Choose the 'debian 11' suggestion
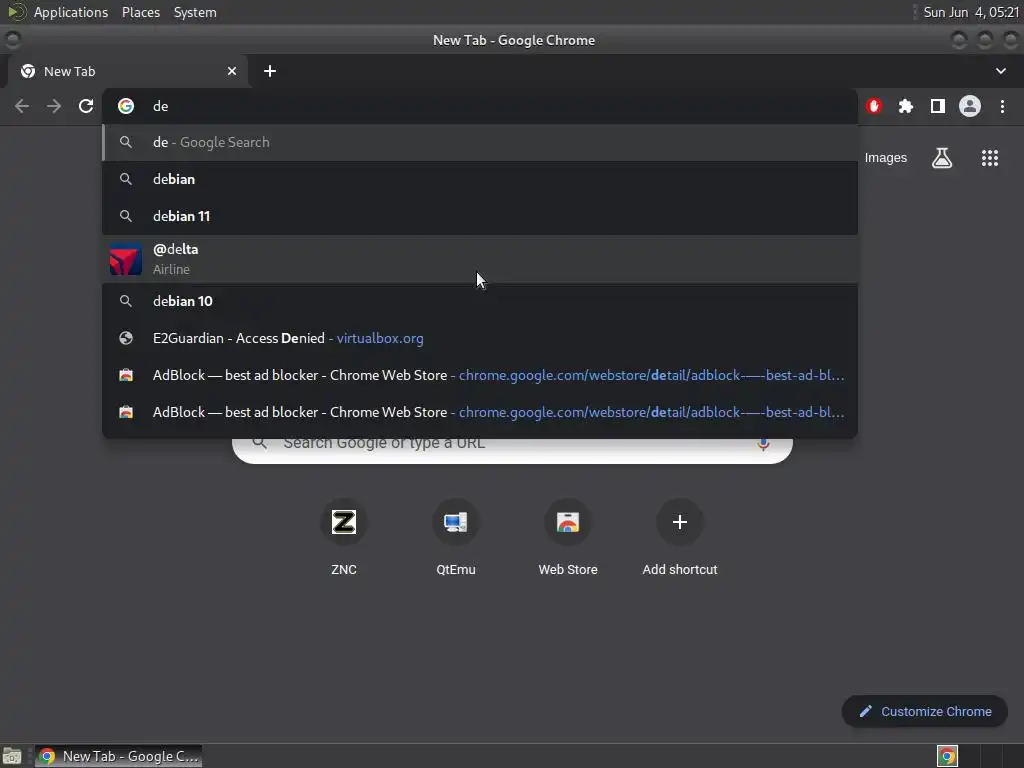Screen dimensions: 1024x768 [480, 216]
